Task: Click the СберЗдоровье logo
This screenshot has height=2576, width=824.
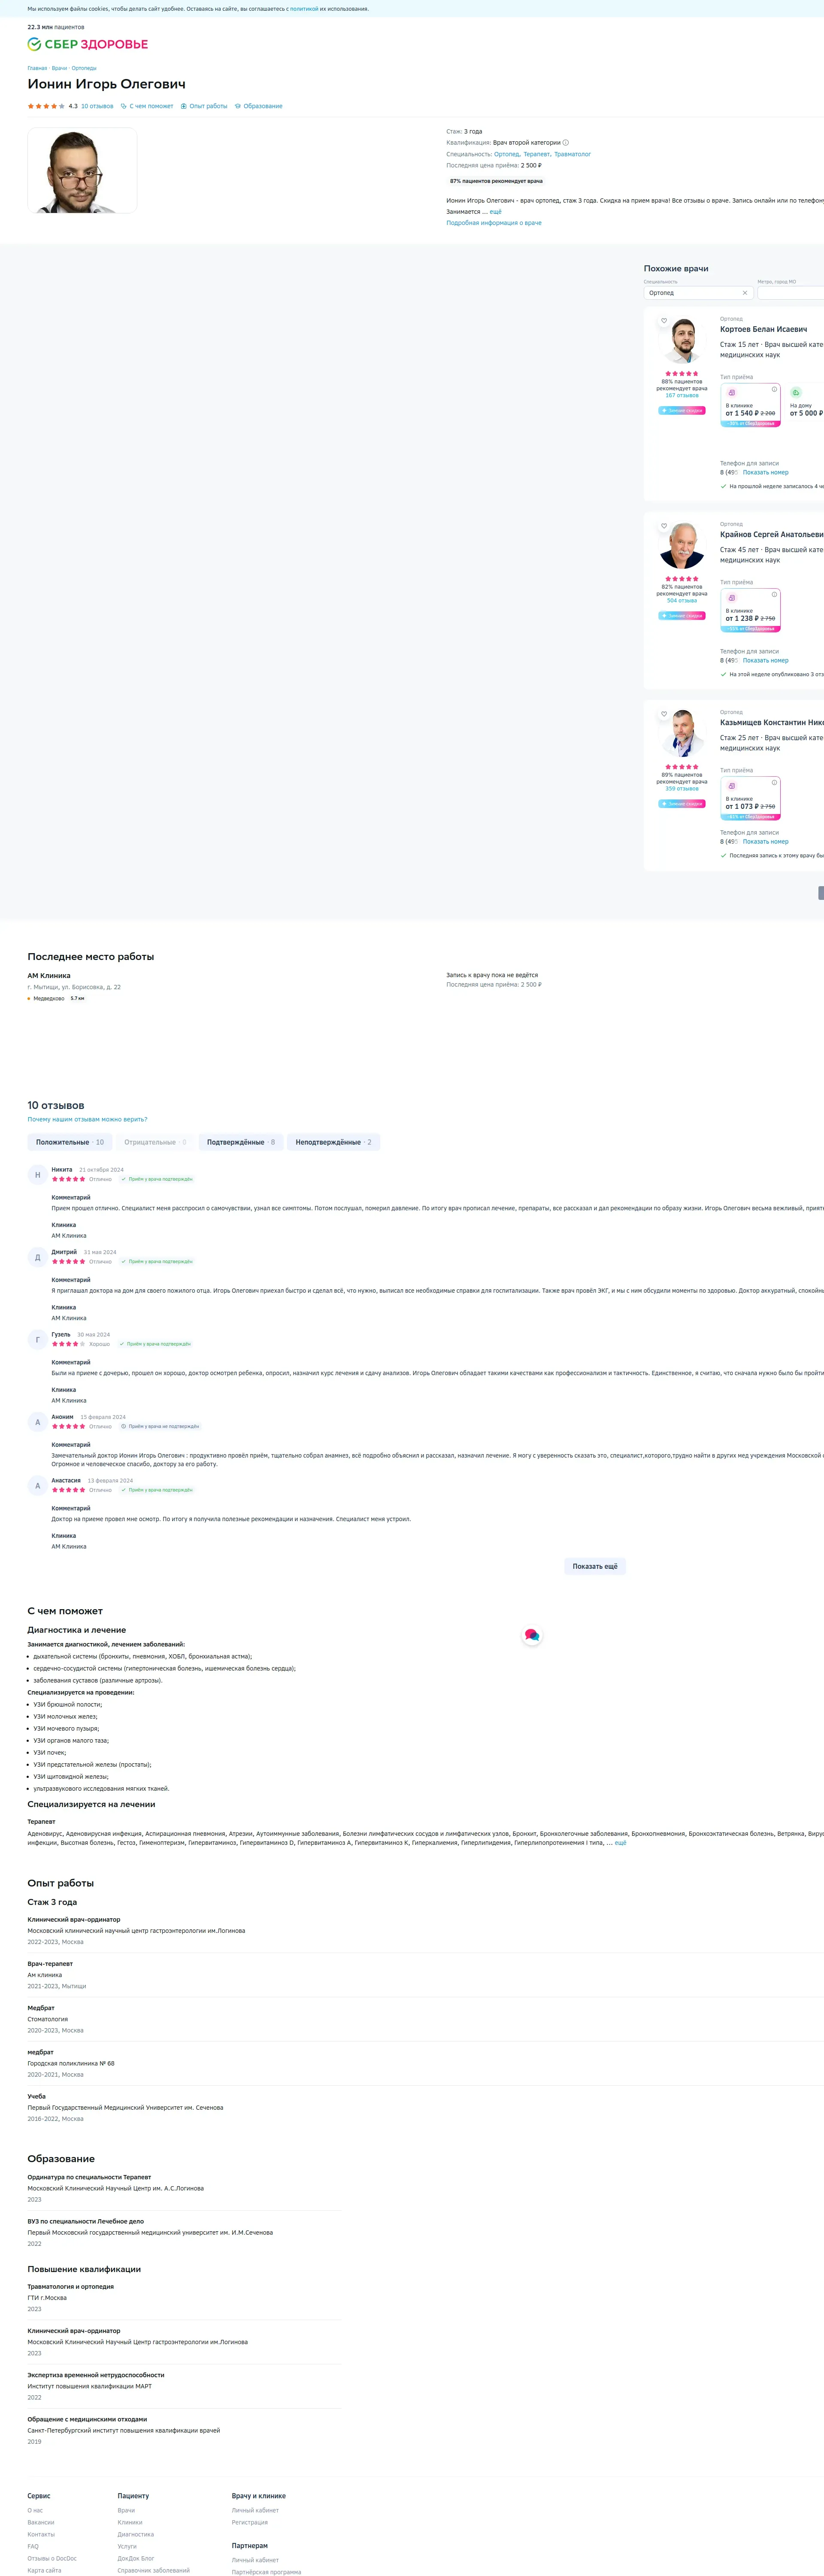Action: tap(88, 44)
